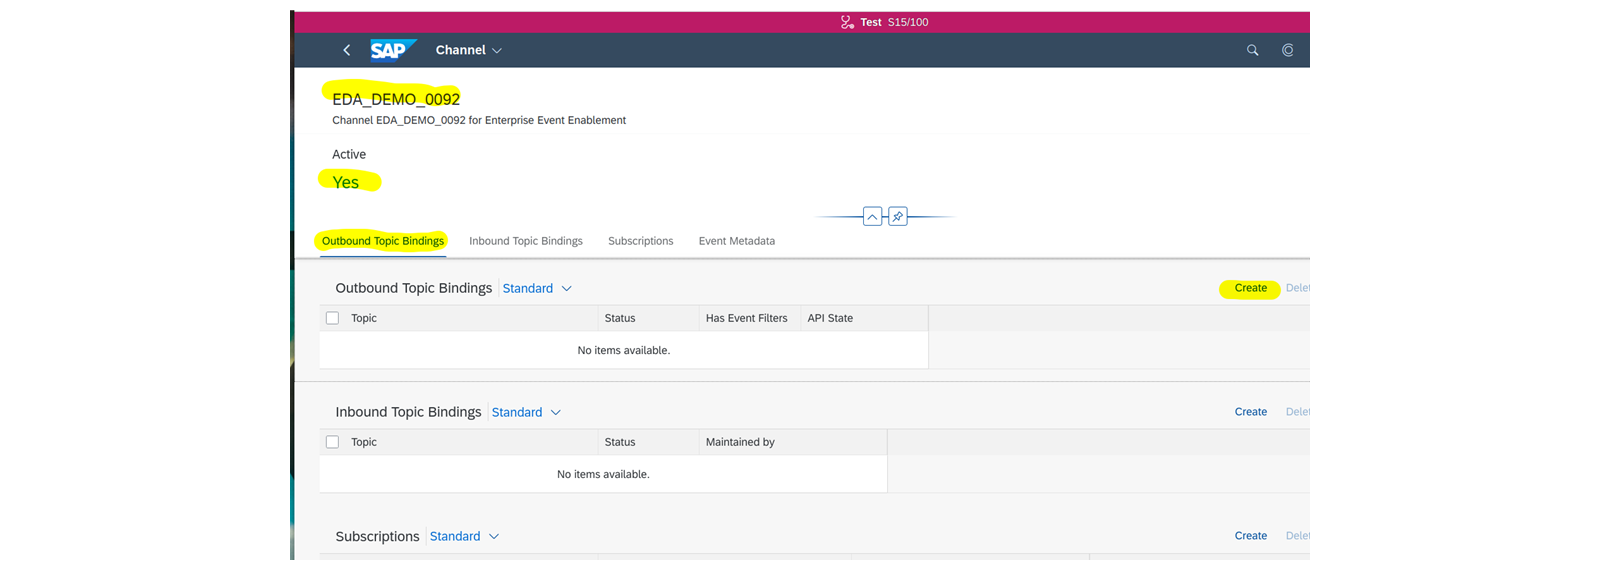Click Delete in Inbound Topic Bindings toolbar
The image size is (1600, 570).
pos(1297,412)
